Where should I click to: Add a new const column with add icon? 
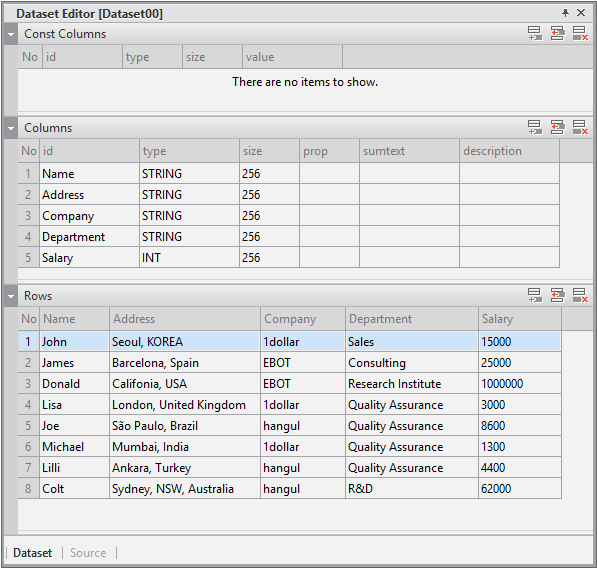pyautogui.click(x=535, y=34)
